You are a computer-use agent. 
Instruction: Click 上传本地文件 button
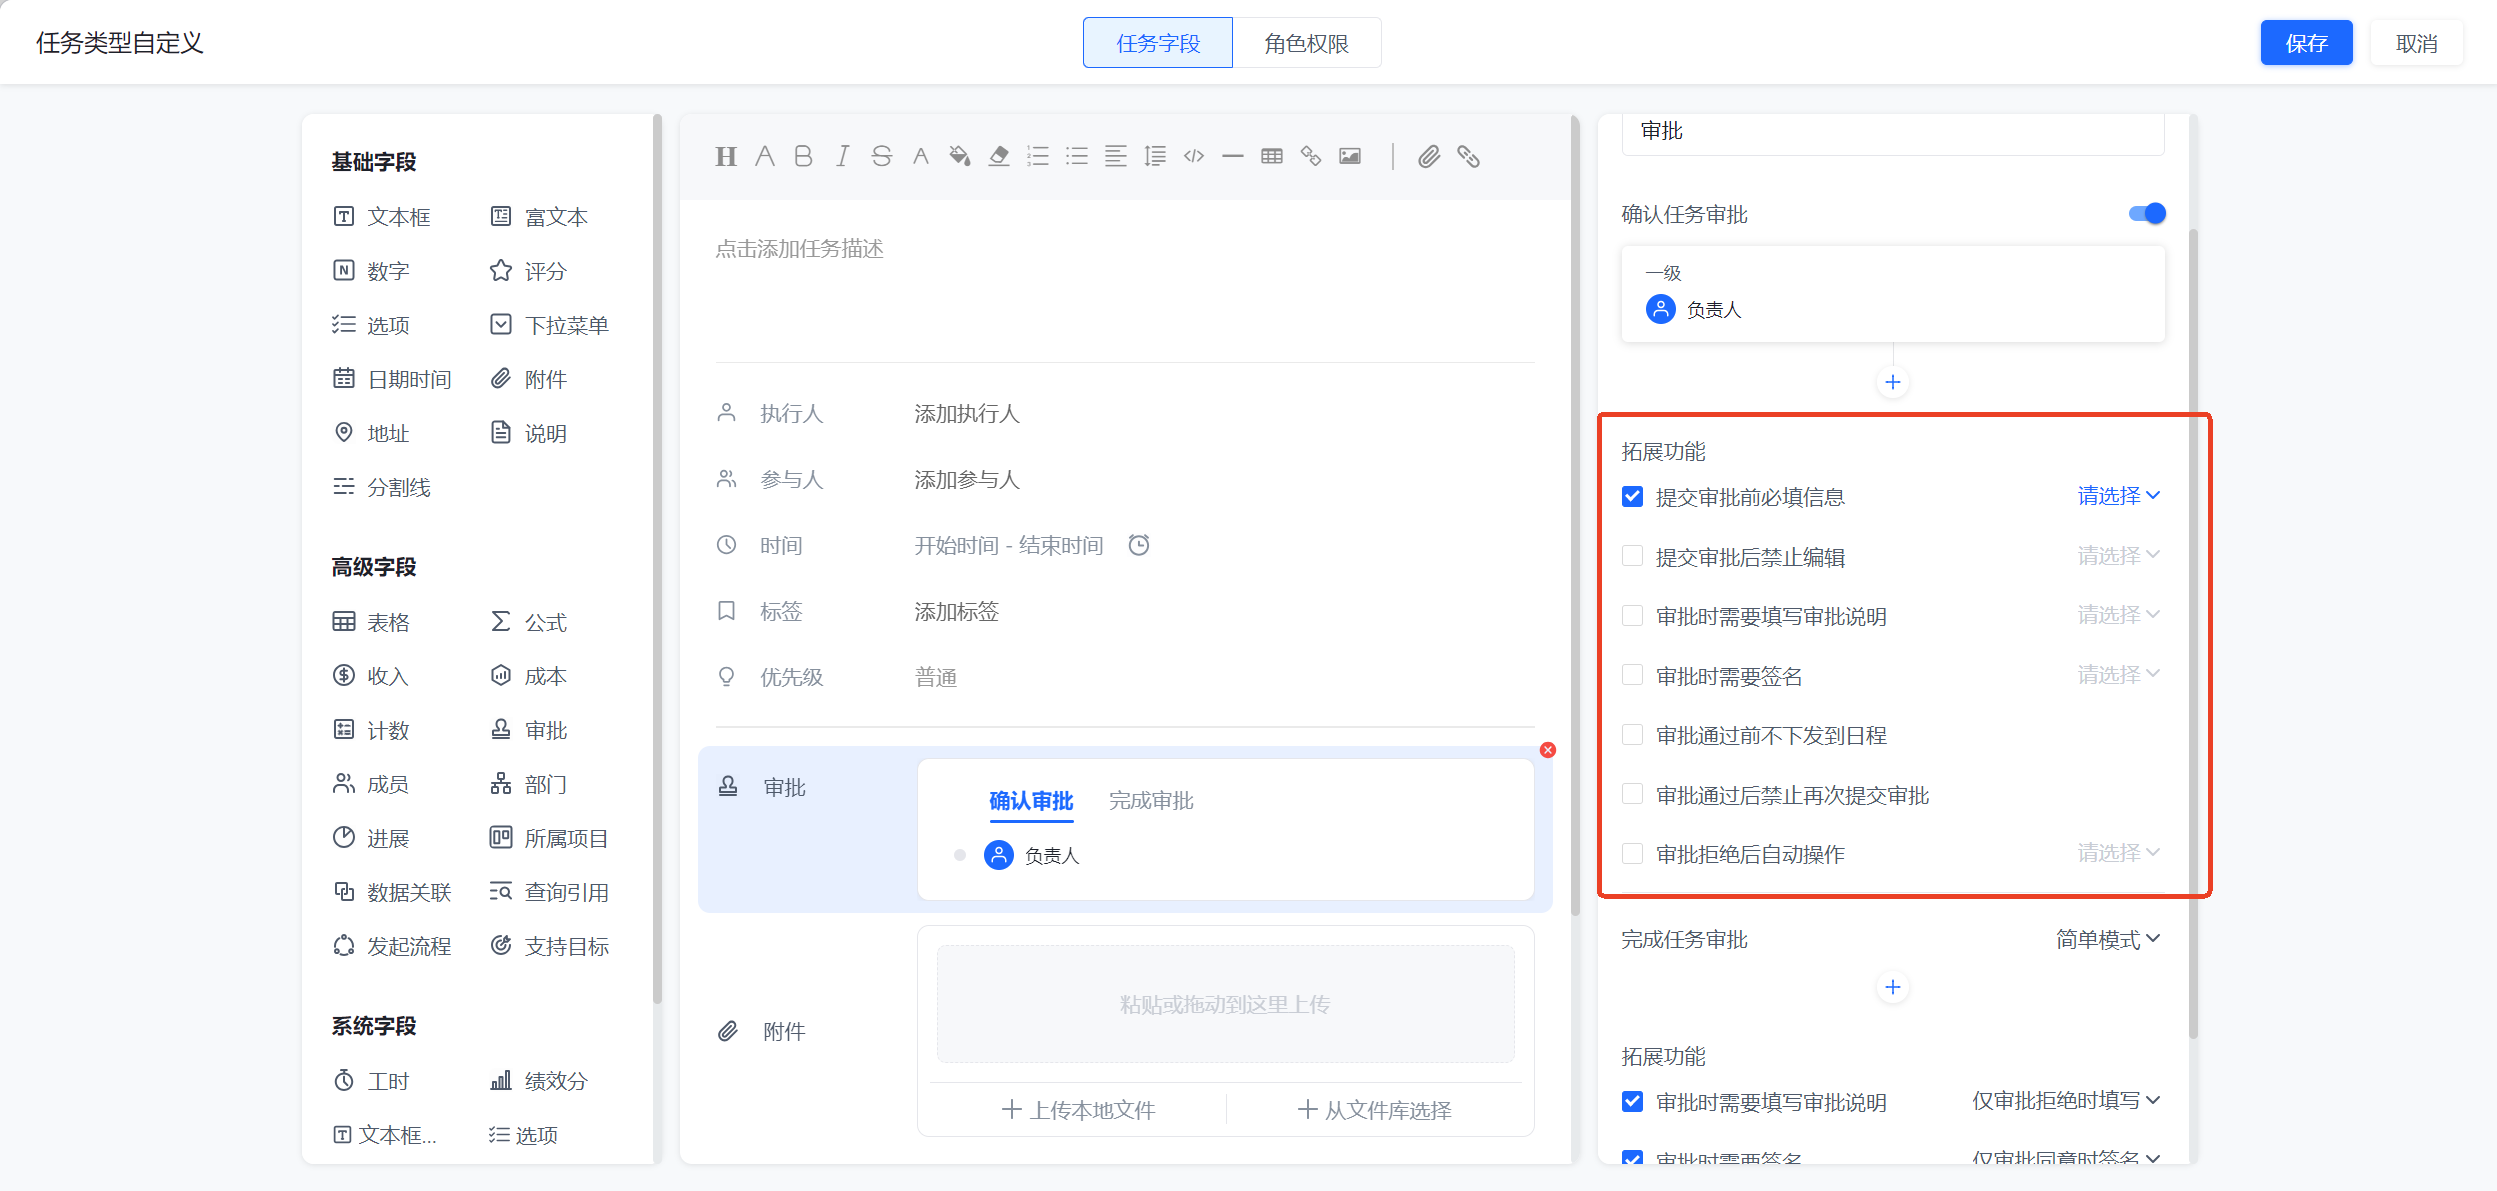coord(1078,1110)
